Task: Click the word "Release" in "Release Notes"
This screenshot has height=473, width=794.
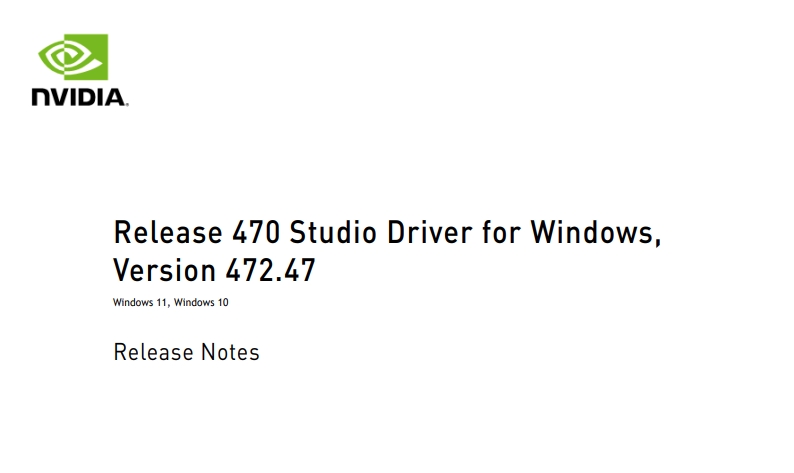Action: 153,352
